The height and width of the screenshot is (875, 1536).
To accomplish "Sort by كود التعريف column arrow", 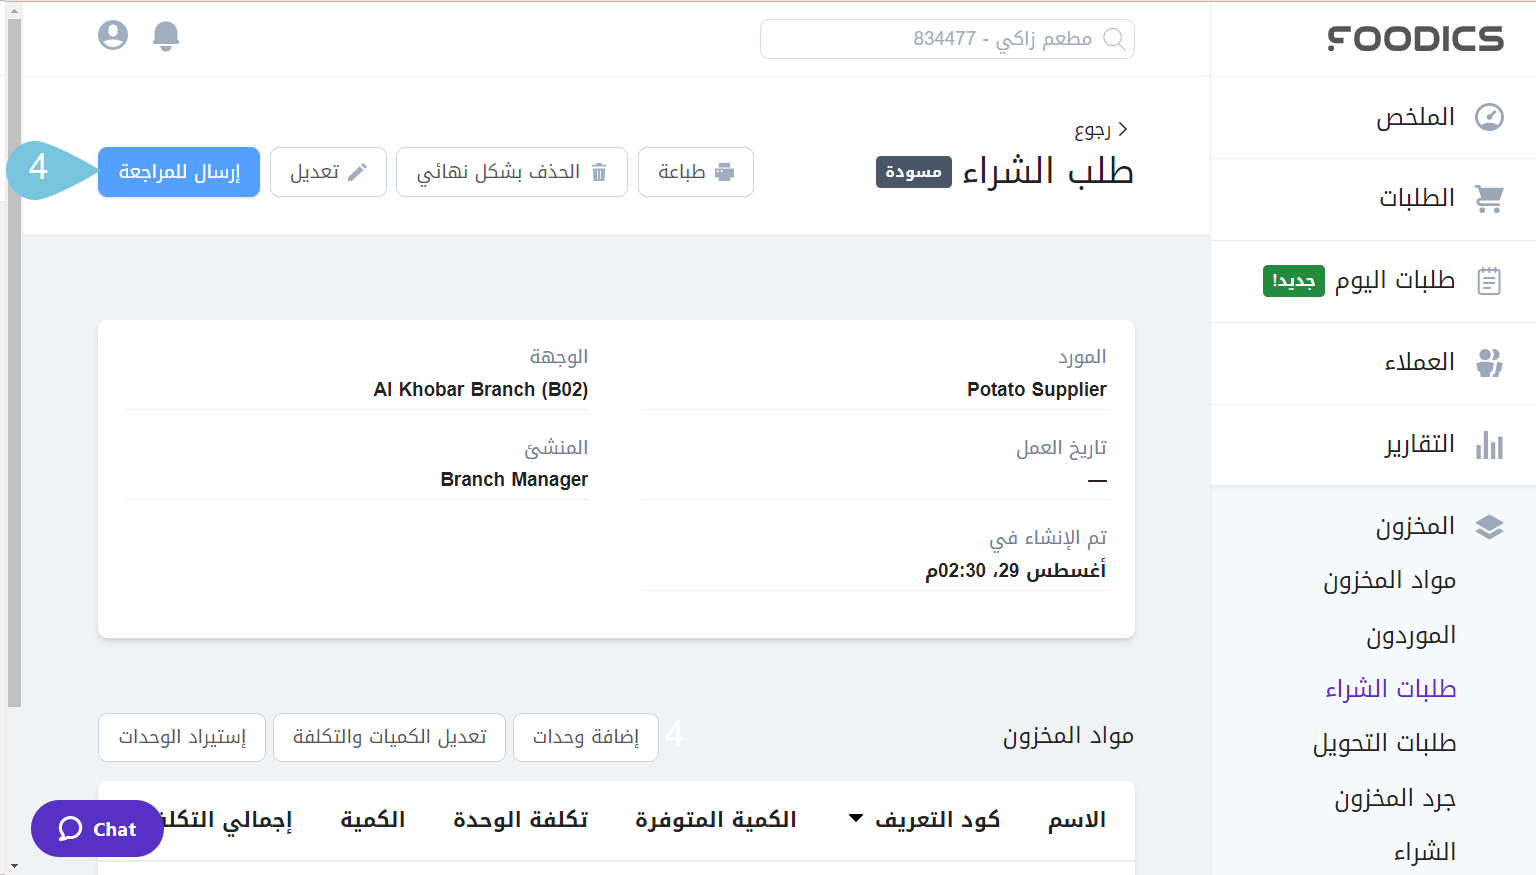I will coord(856,819).
